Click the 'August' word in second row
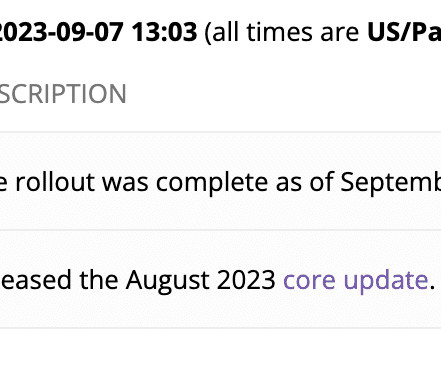Image resolution: width=441 pixels, height=368 pixels. (167, 281)
